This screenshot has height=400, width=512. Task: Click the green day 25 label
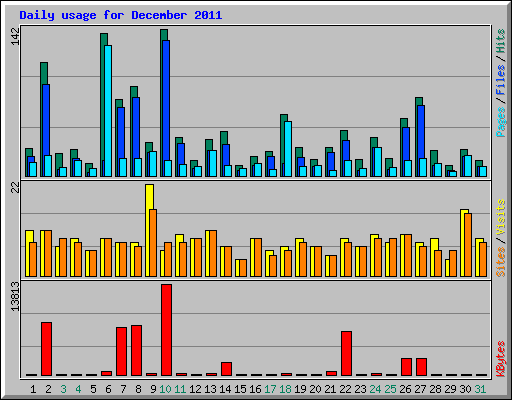(390, 389)
